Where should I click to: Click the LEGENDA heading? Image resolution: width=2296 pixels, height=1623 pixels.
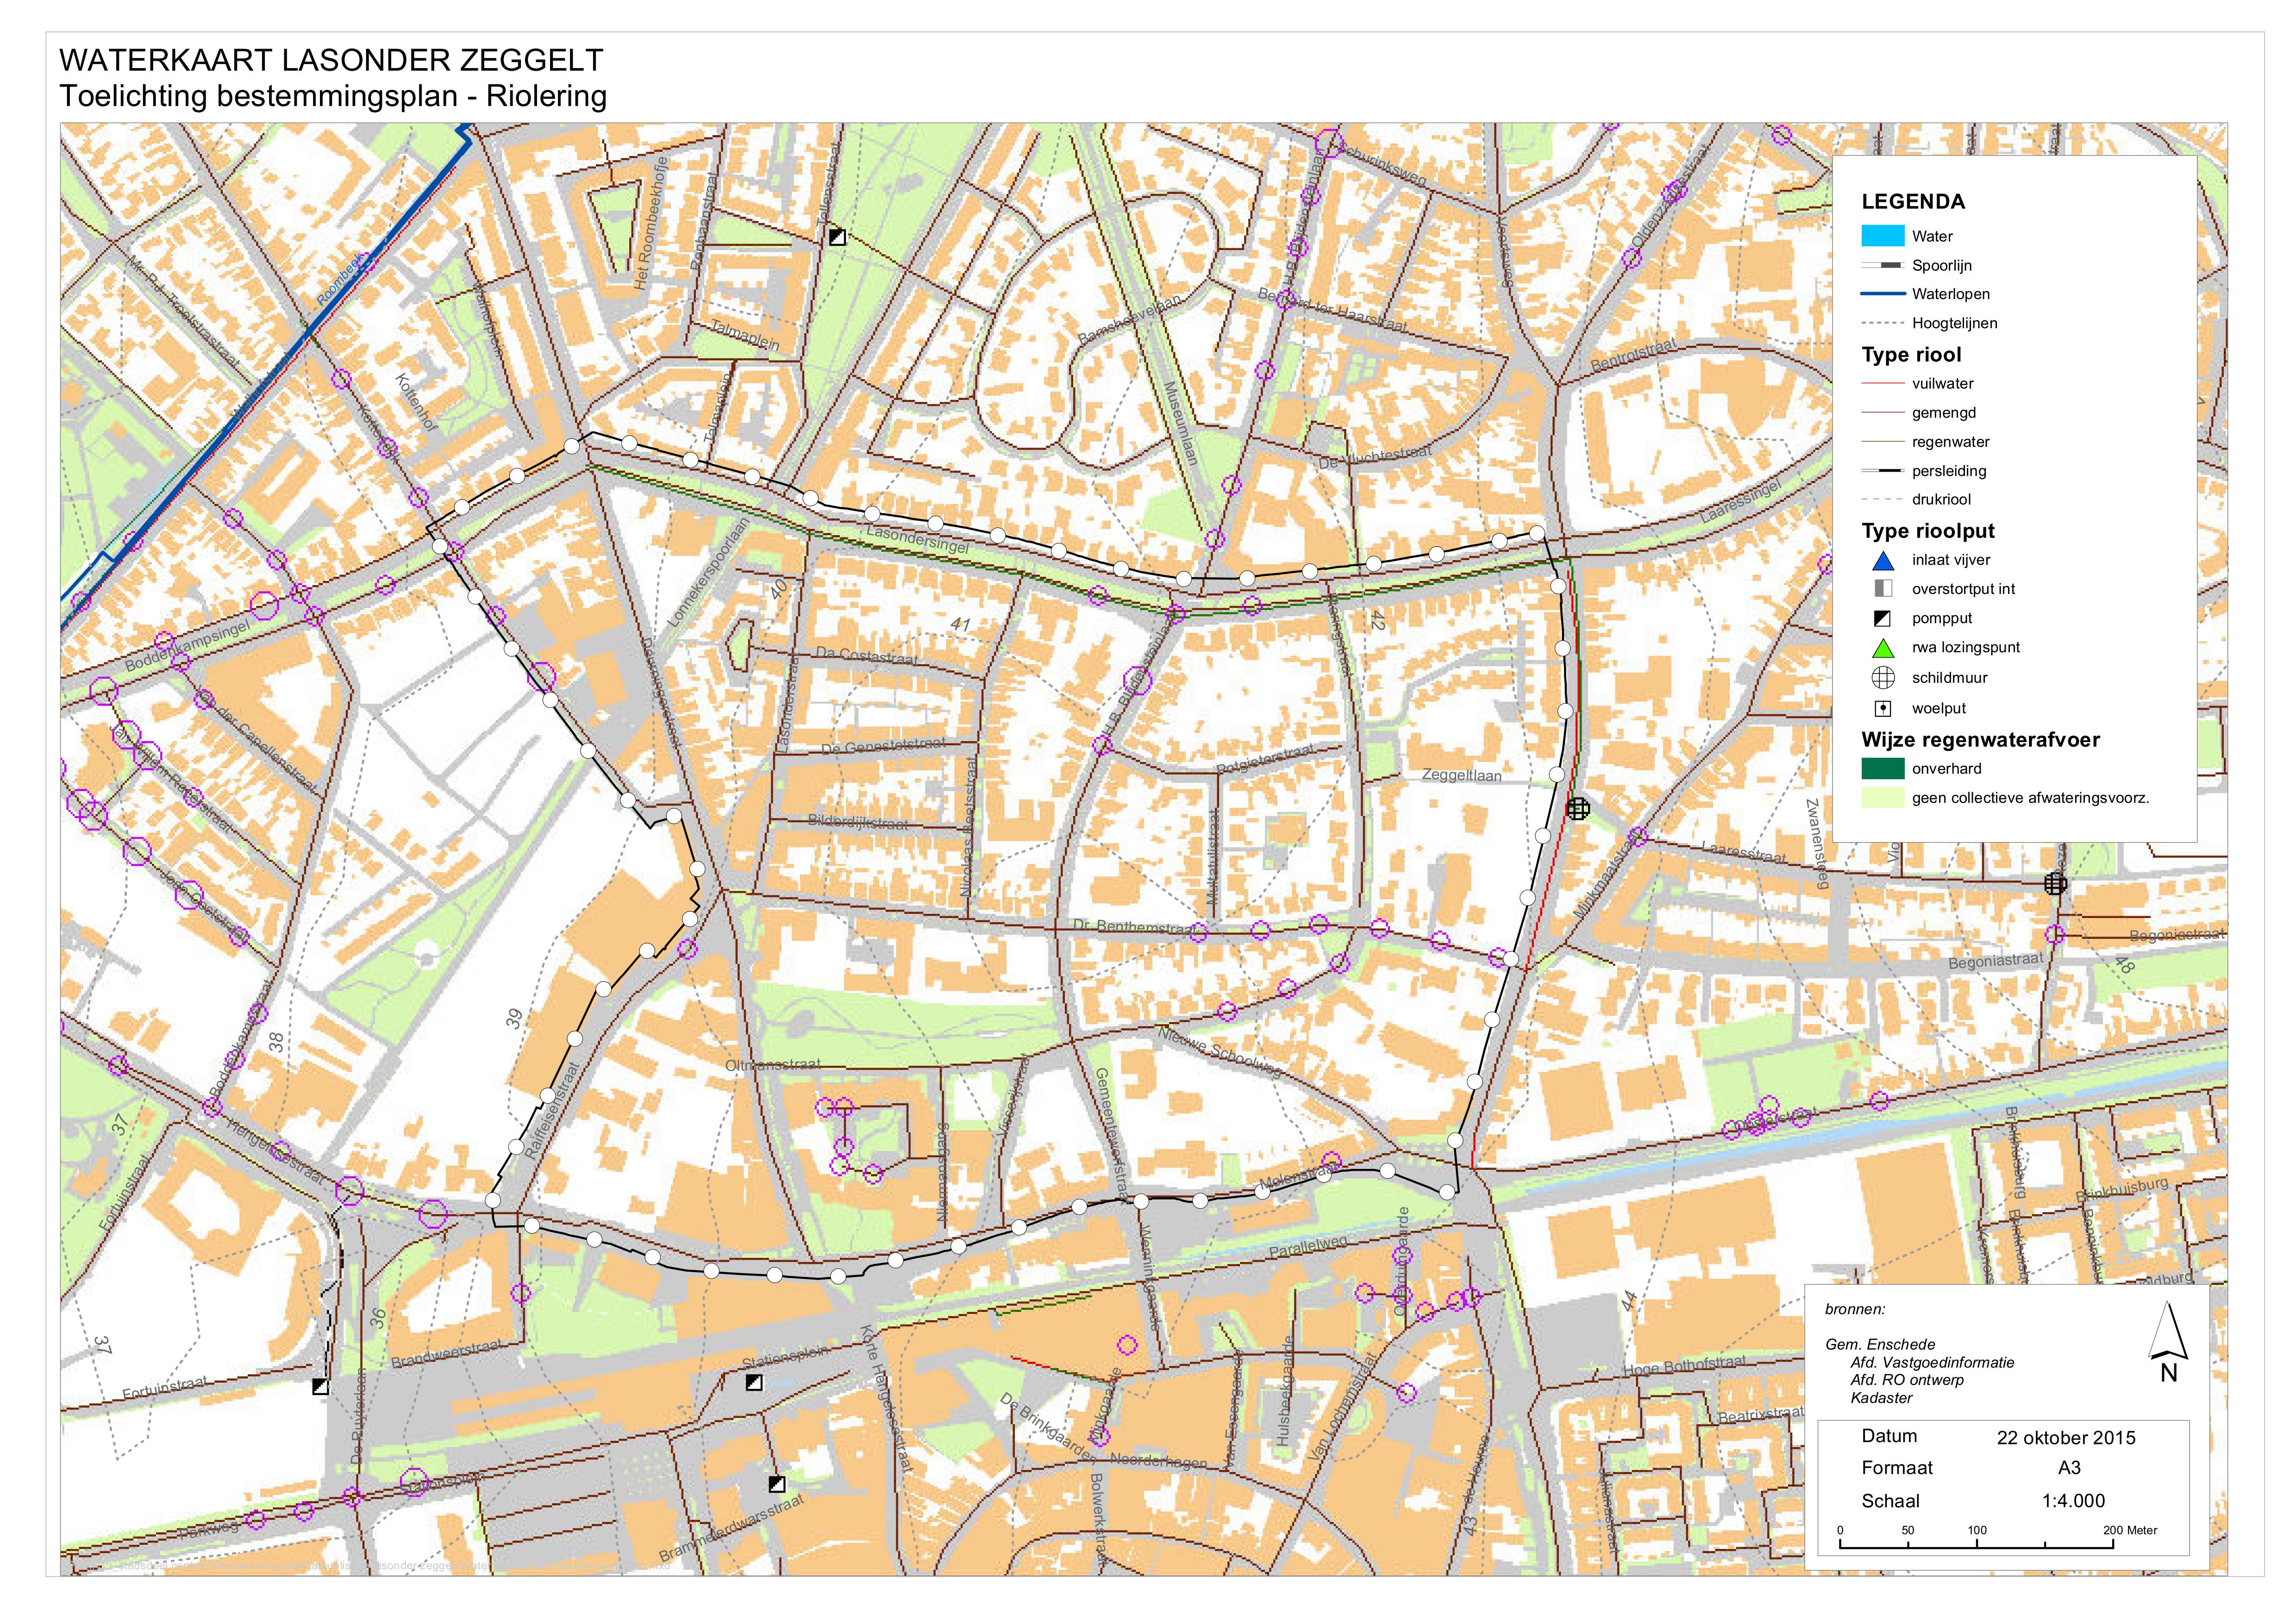click(1913, 201)
